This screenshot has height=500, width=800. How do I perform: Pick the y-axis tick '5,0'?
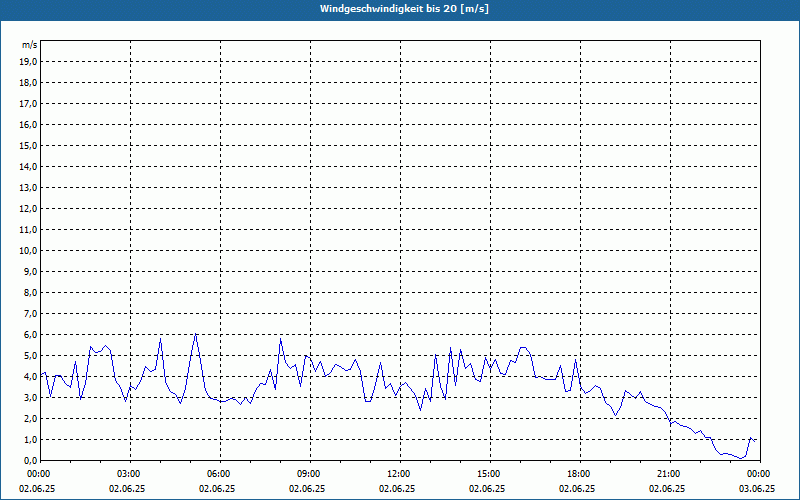[x=31, y=356]
